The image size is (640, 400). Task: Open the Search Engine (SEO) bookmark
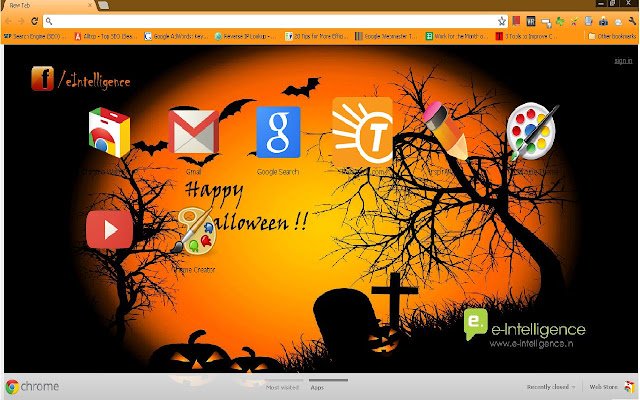click(x=35, y=36)
